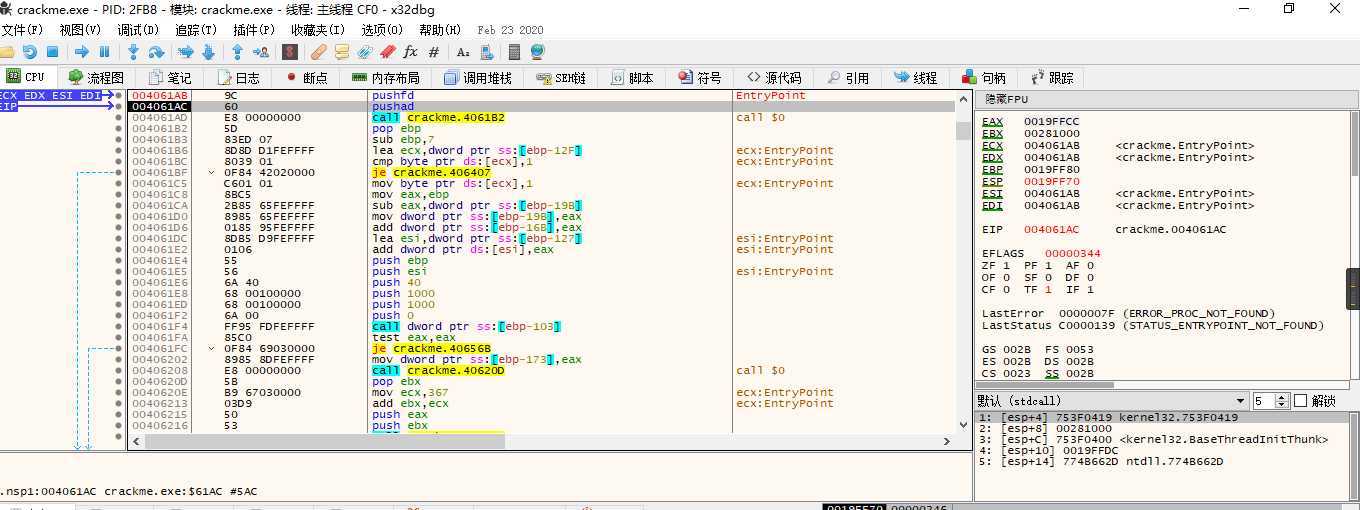Viewport: 1360px width, 510px height.
Task: Switch to the 断点 tab
Action: [x=306, y=77]
